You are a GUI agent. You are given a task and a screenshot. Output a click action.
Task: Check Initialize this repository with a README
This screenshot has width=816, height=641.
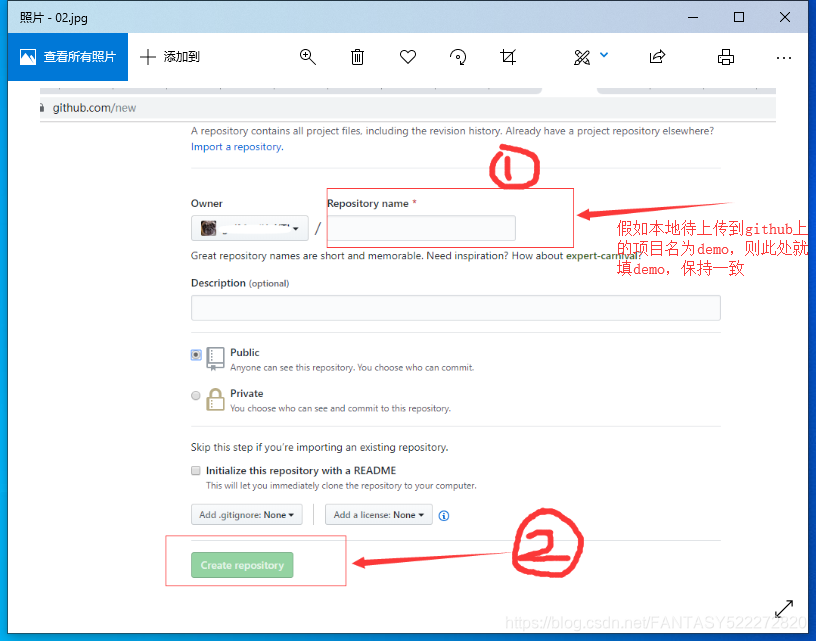(x=196, y=471)
